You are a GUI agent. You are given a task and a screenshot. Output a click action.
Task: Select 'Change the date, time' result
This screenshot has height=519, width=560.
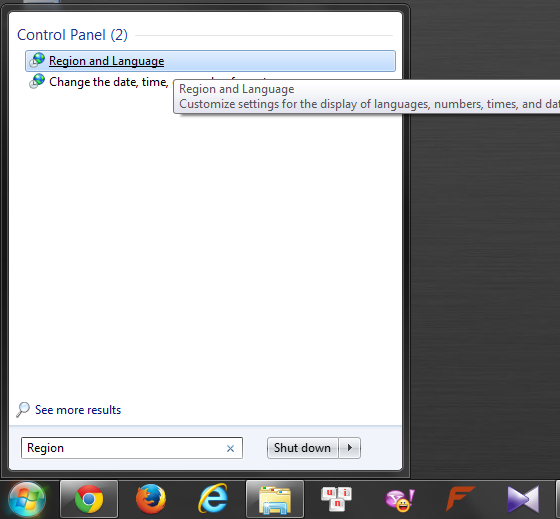(x=109, y=82)
